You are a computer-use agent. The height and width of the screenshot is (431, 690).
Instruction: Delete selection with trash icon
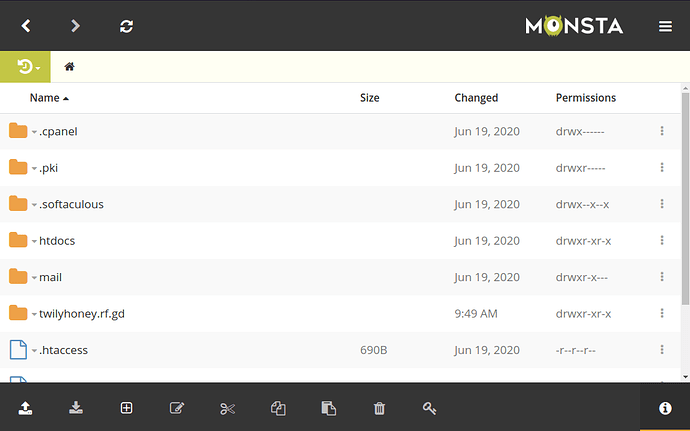[x=379, y=408]
